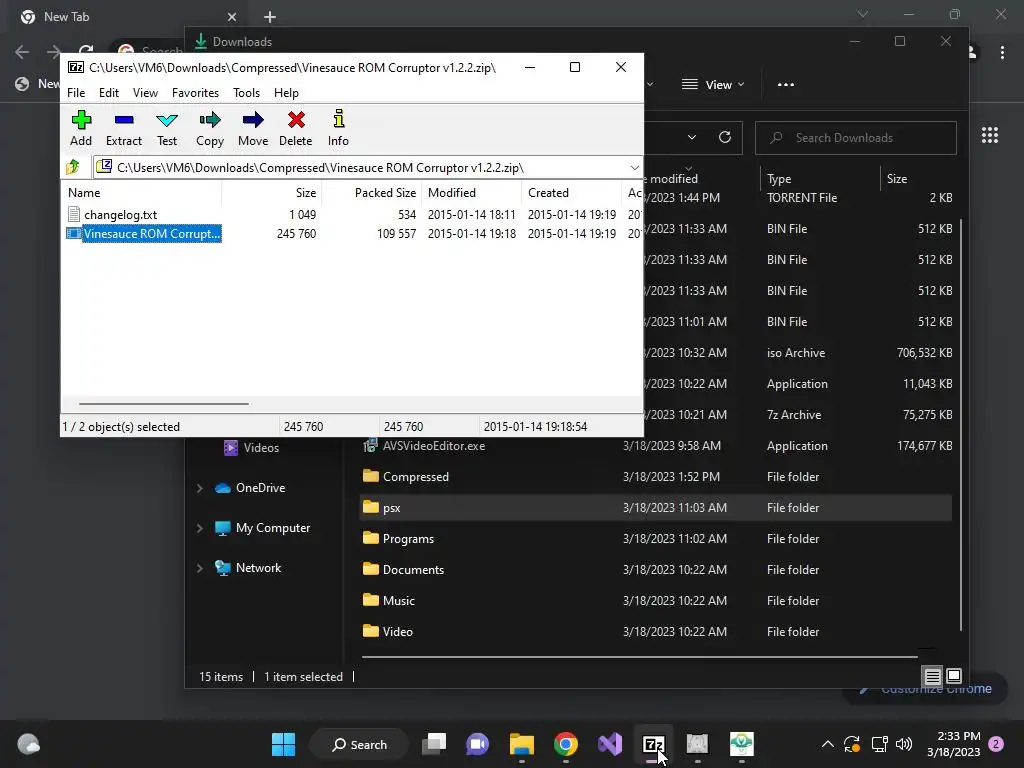
Task: Select the Copy tool in 7-Zip
Action: click(210, 129)
